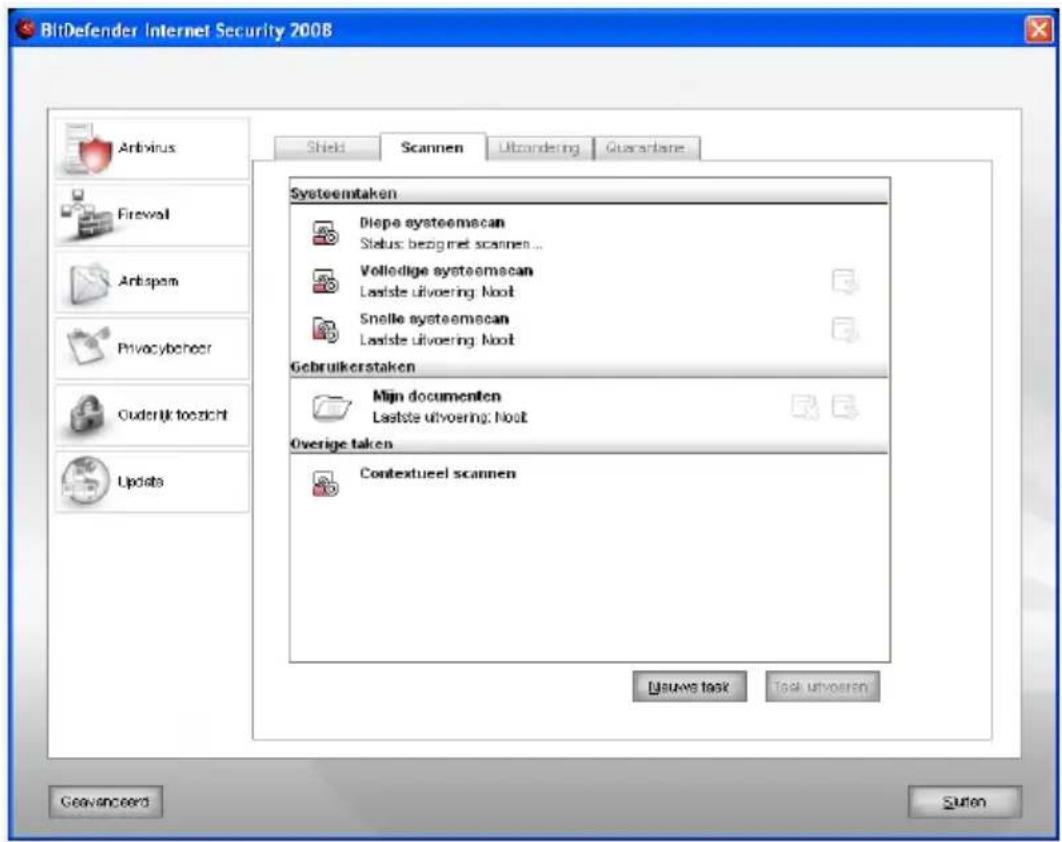Open the Update globe icon

(x=85, y=481)
